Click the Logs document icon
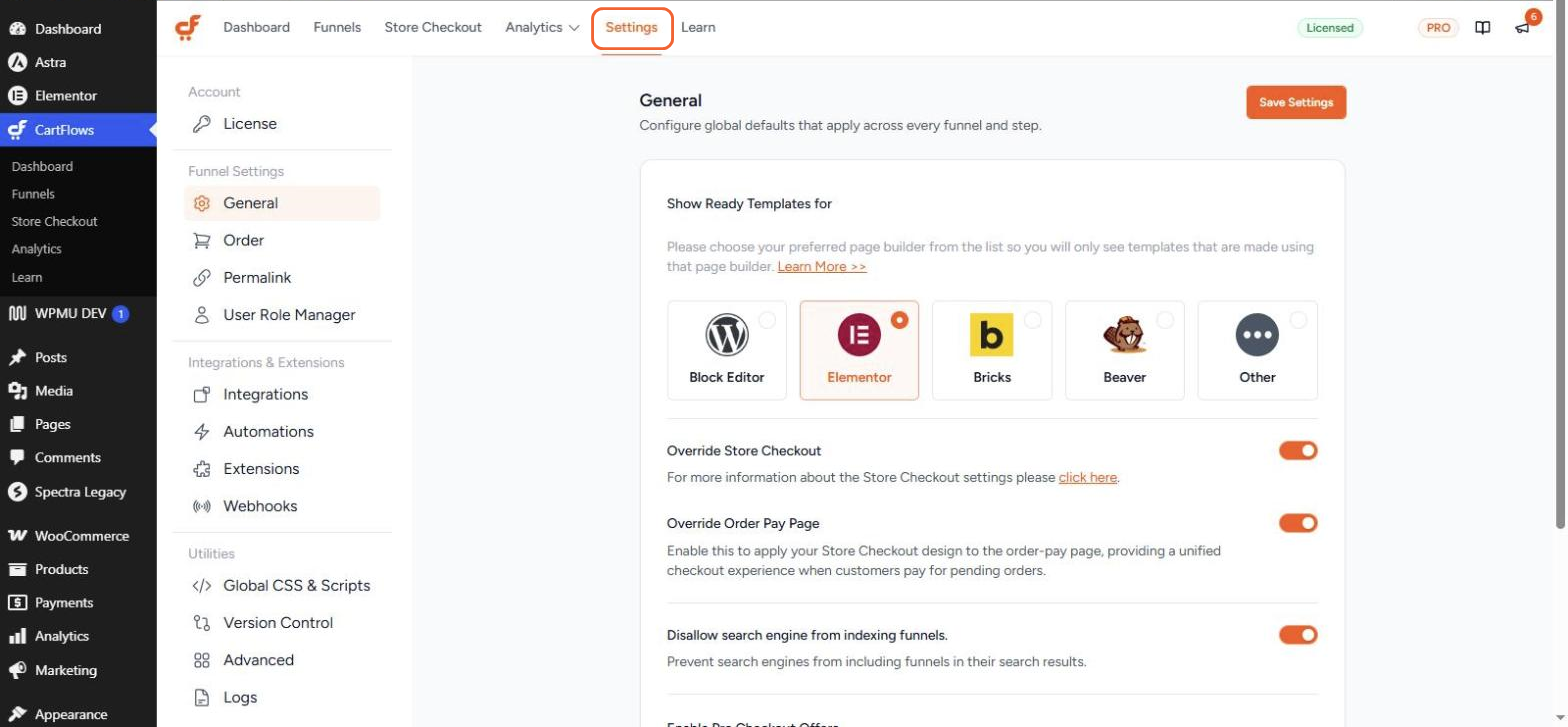 tap(202, 698)
